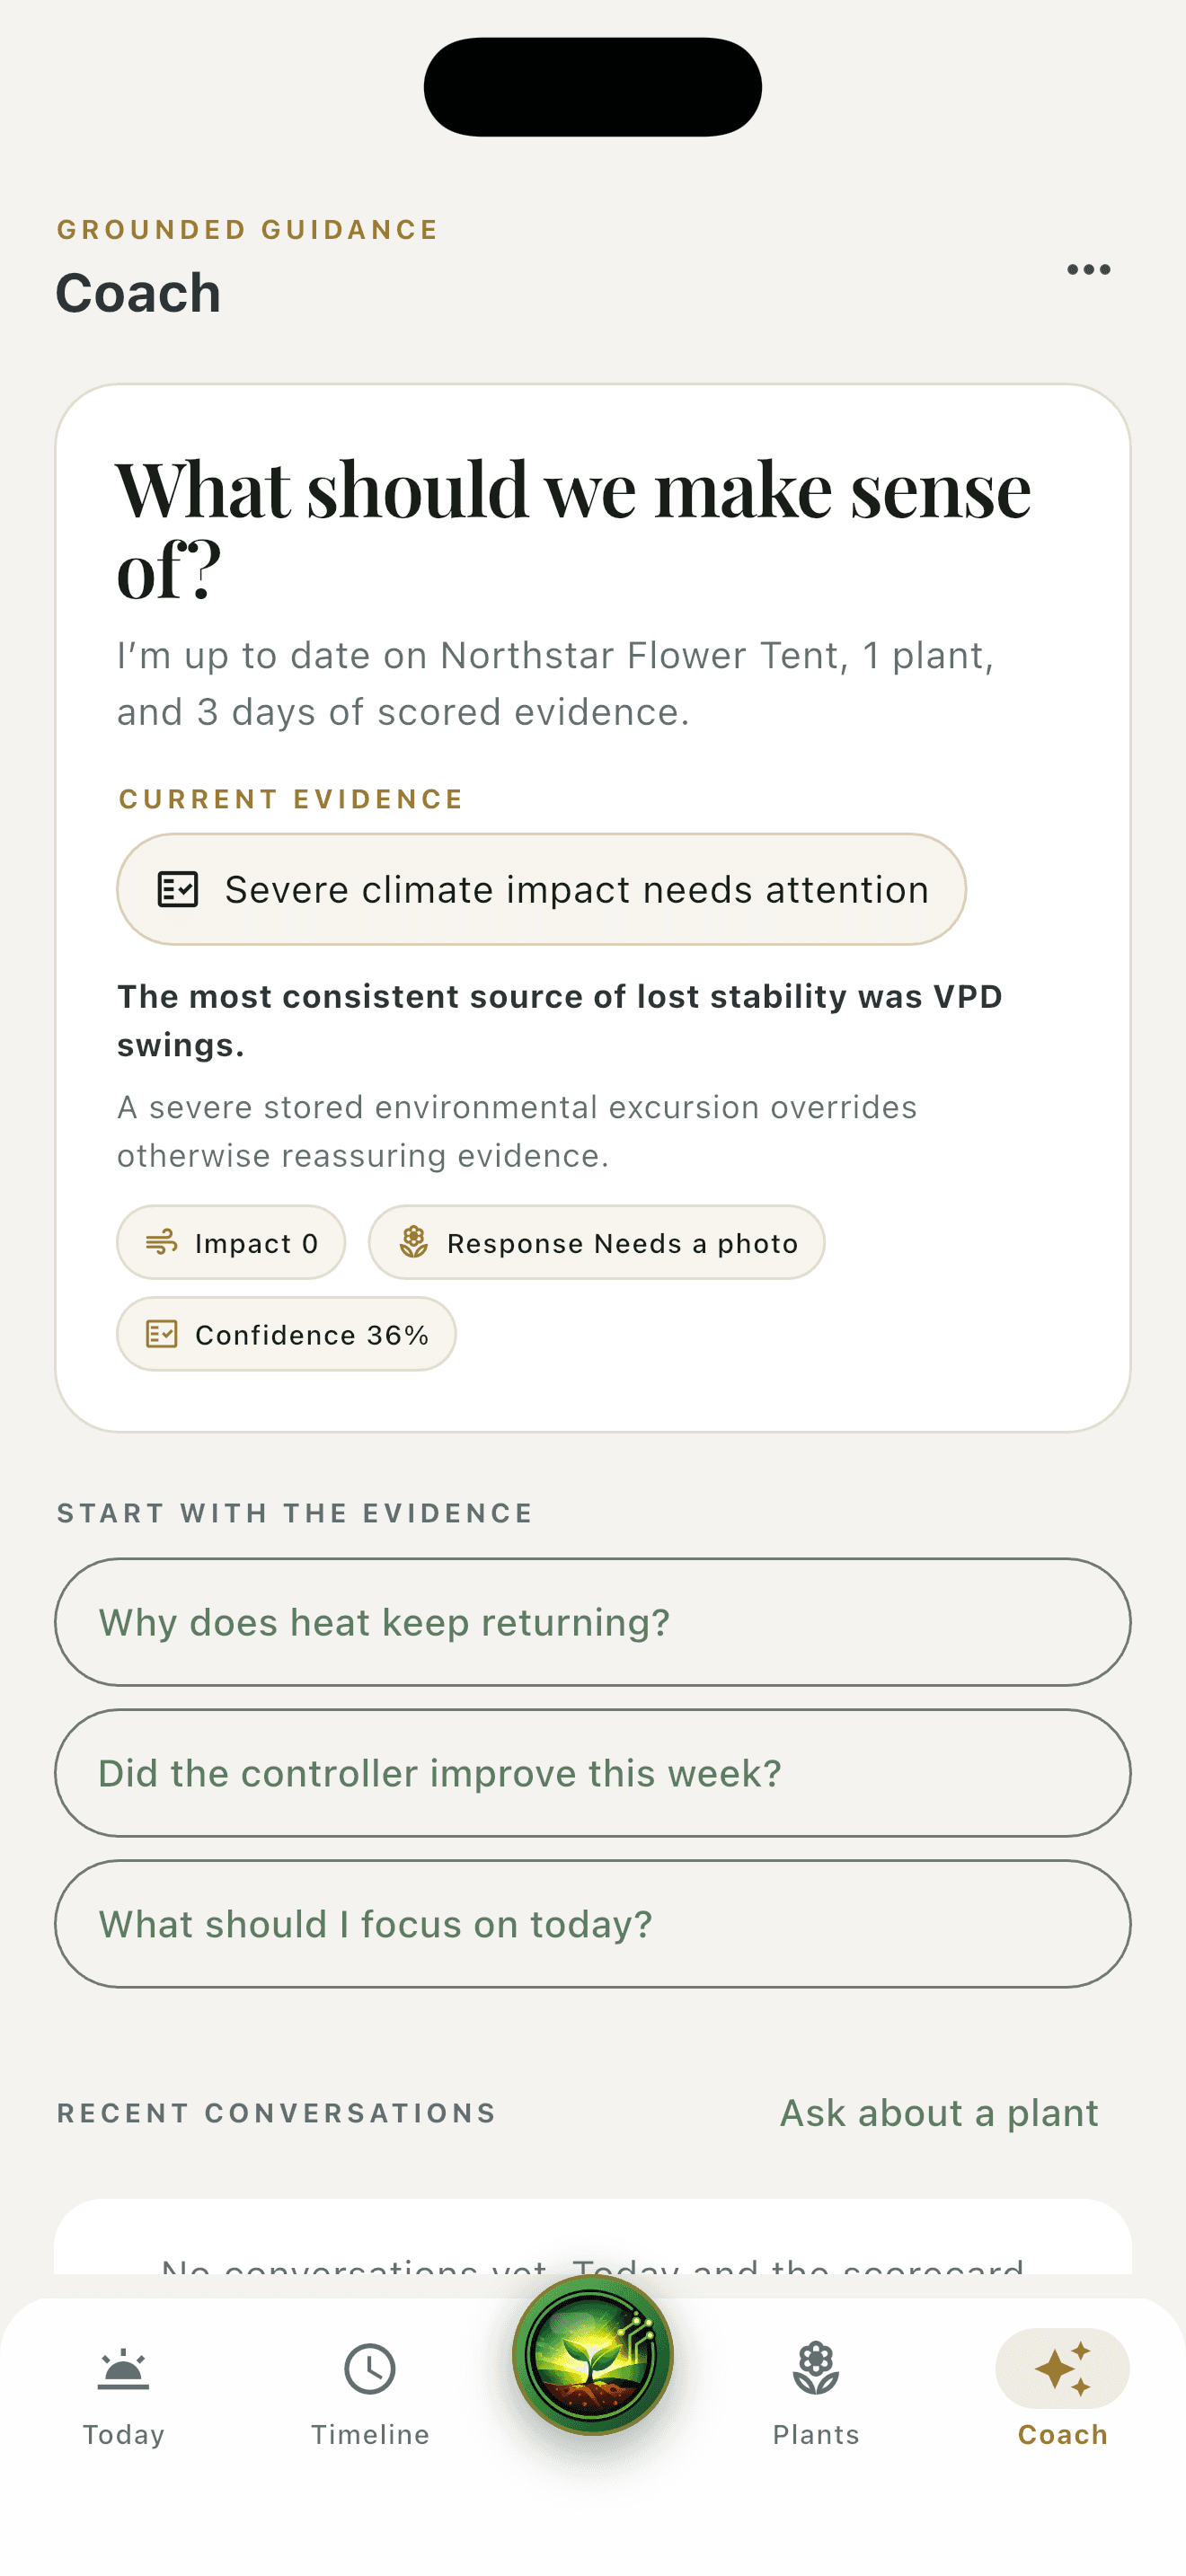
Task: Tap the Coach sparkle icon
Action: (x=1062, y=2369)
